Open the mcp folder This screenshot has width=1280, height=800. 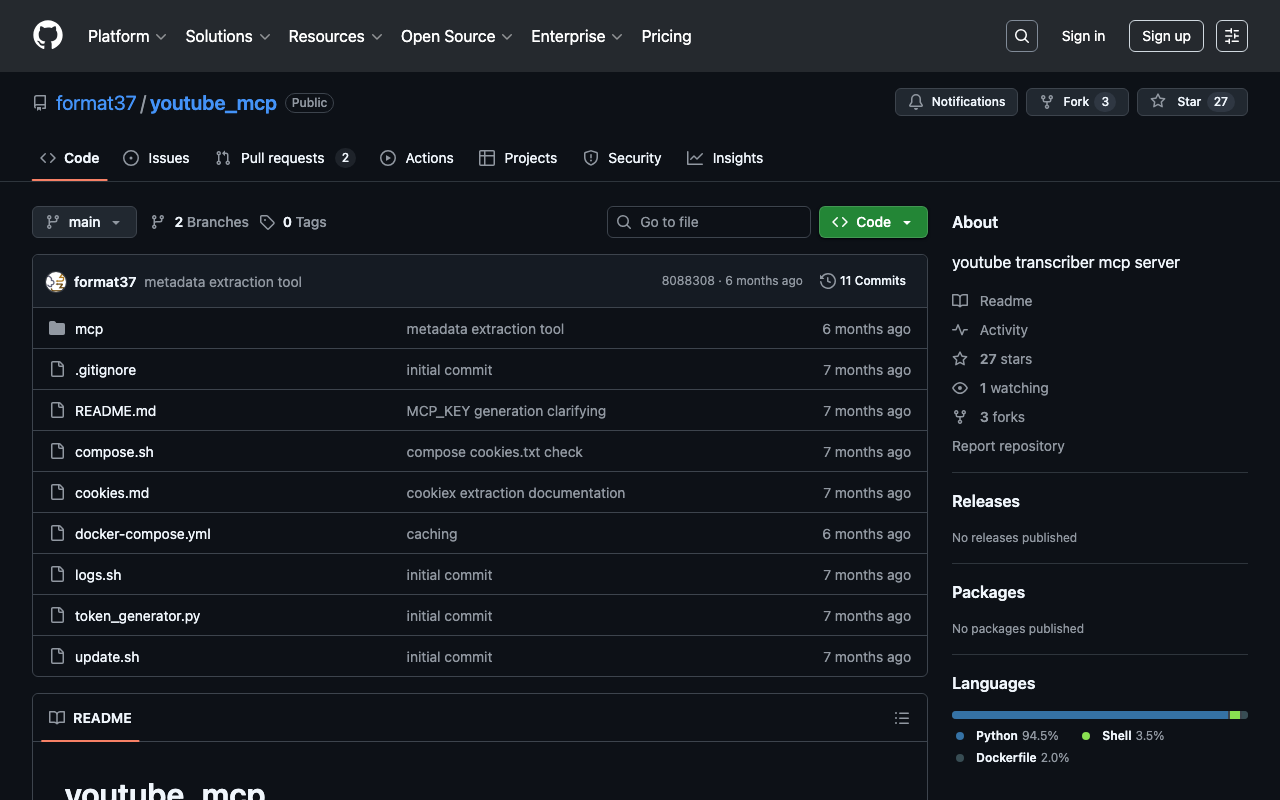[89, 329]
